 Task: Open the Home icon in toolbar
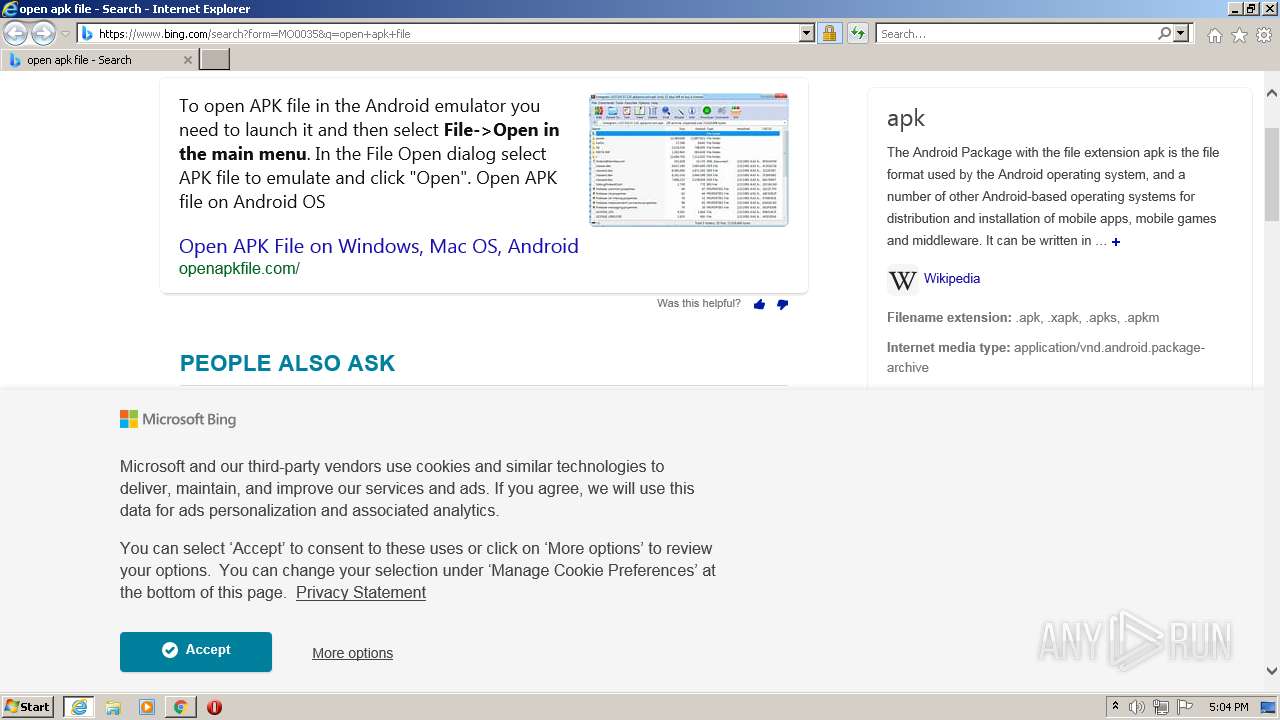click(1214, 35)
